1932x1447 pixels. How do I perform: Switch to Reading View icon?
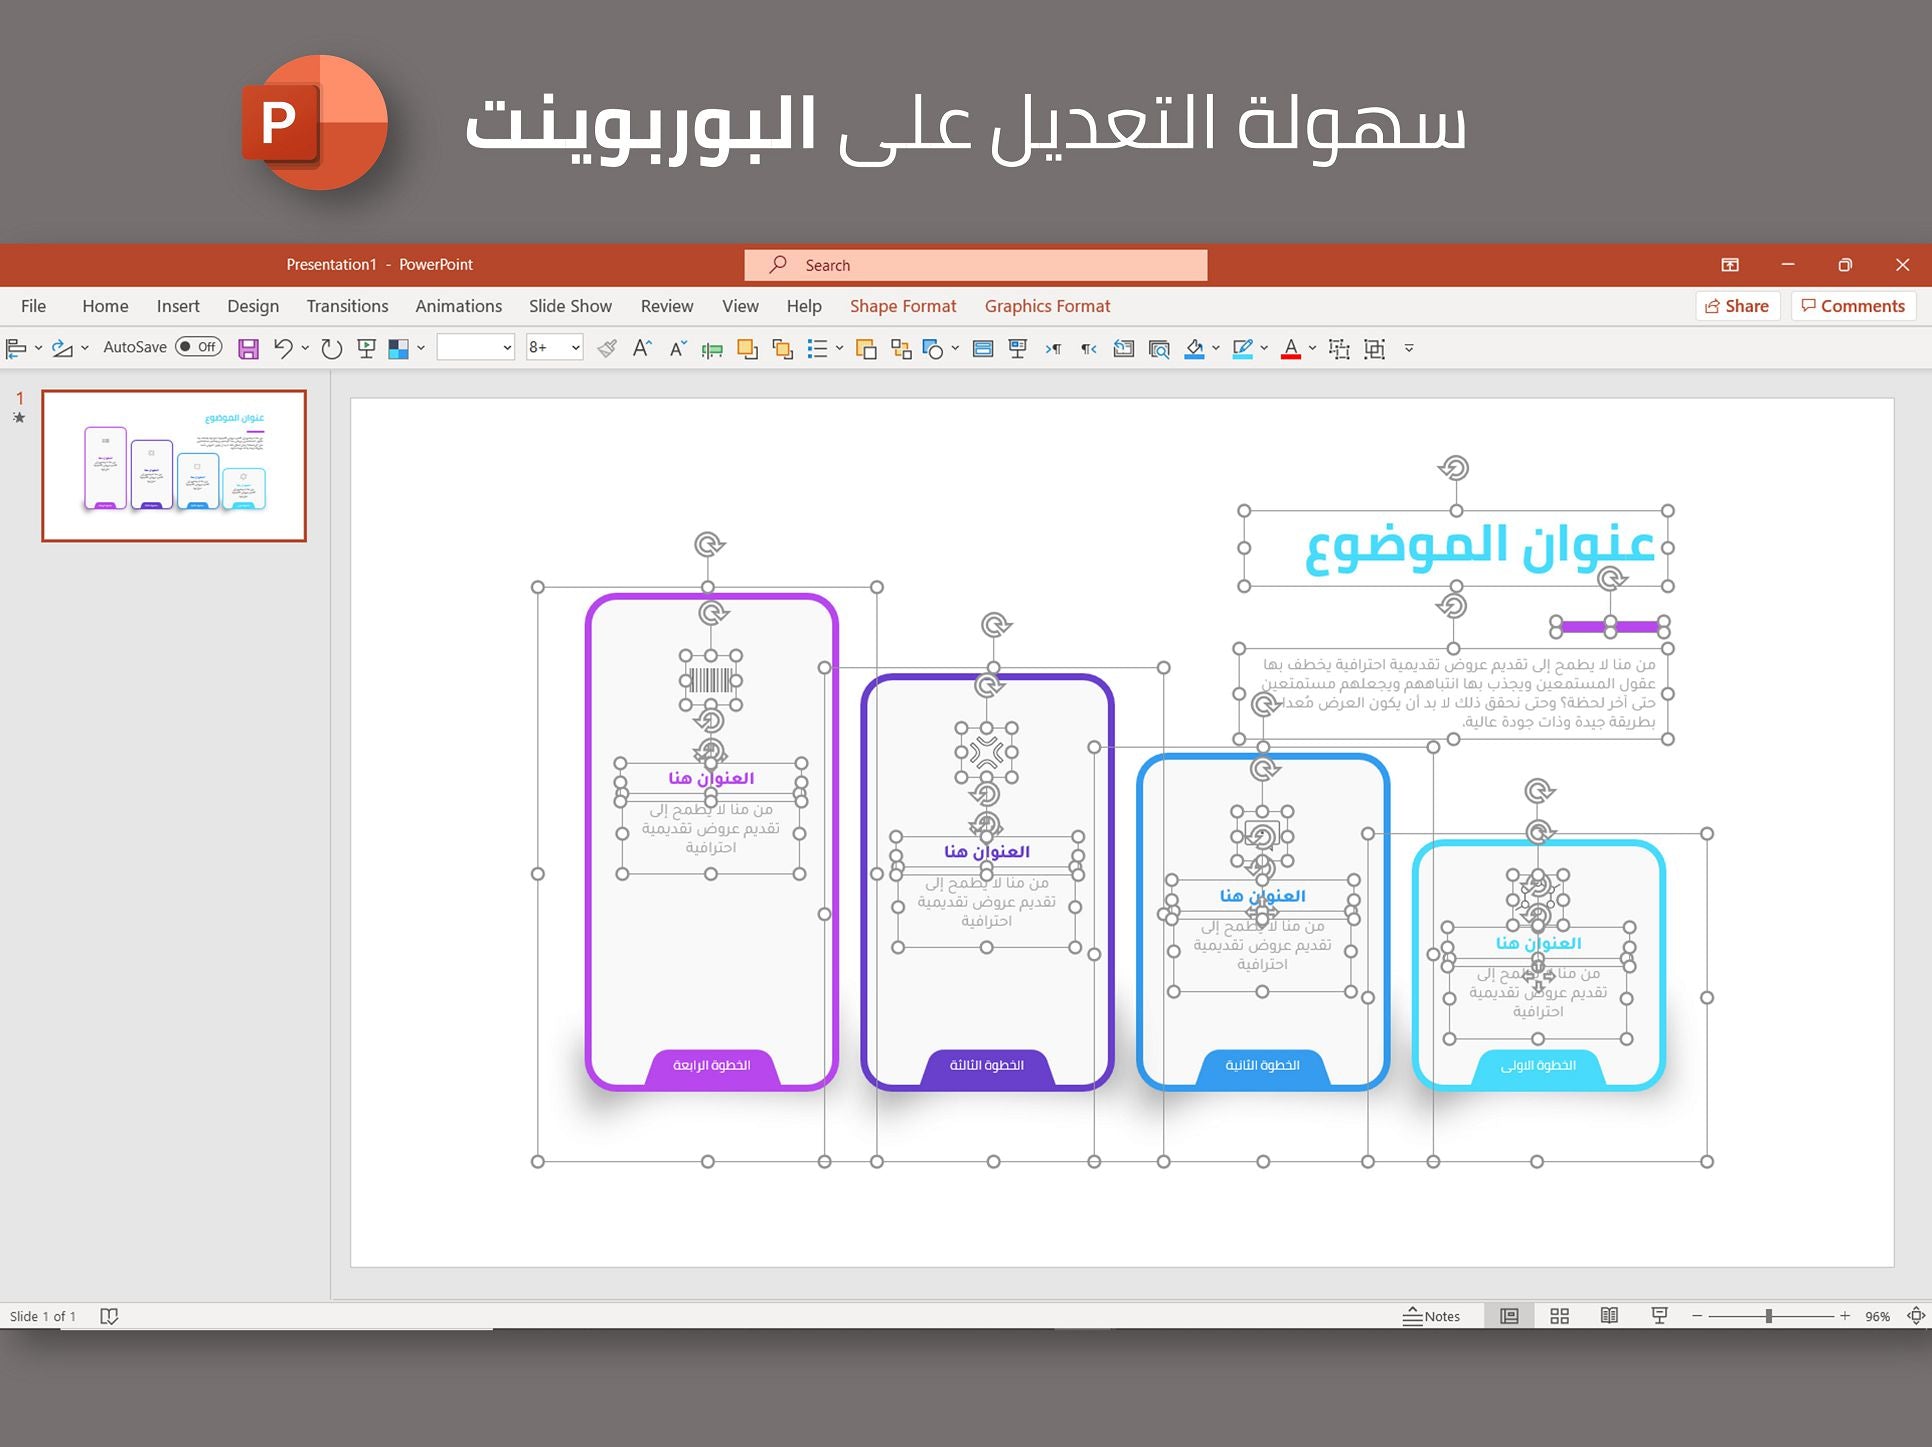[x=1609, y=1316]
